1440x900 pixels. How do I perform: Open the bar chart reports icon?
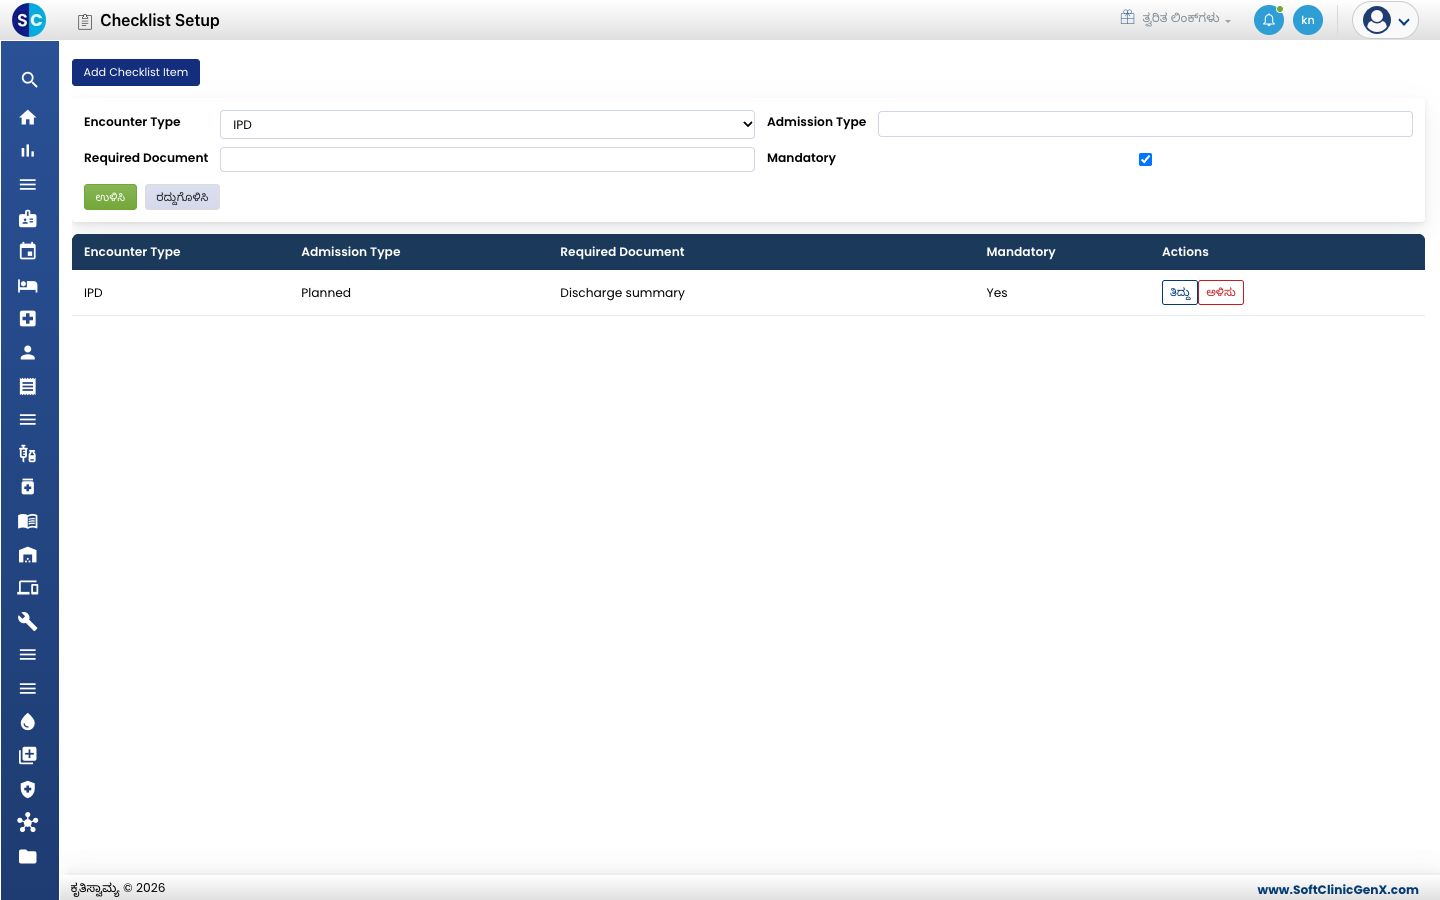point(28,151)
